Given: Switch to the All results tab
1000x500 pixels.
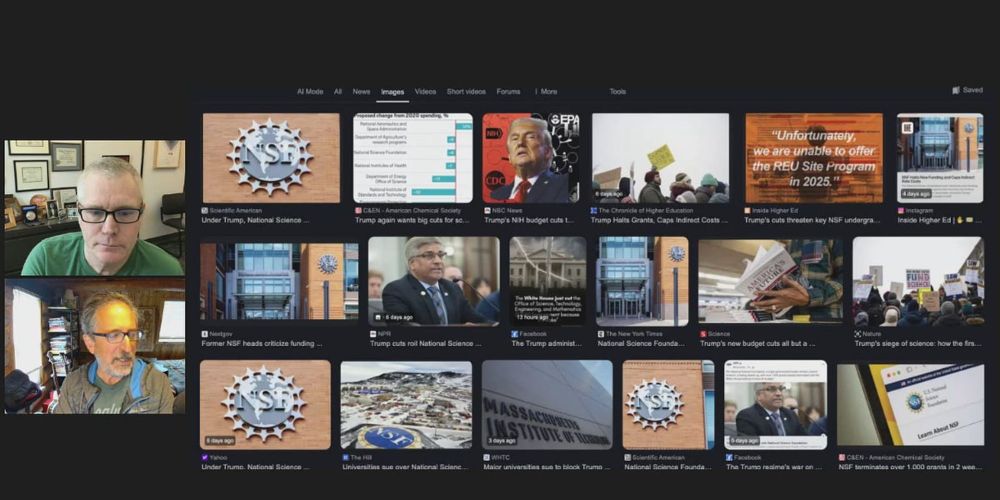Looking at the screenshot, I should [x=338, y=92].
